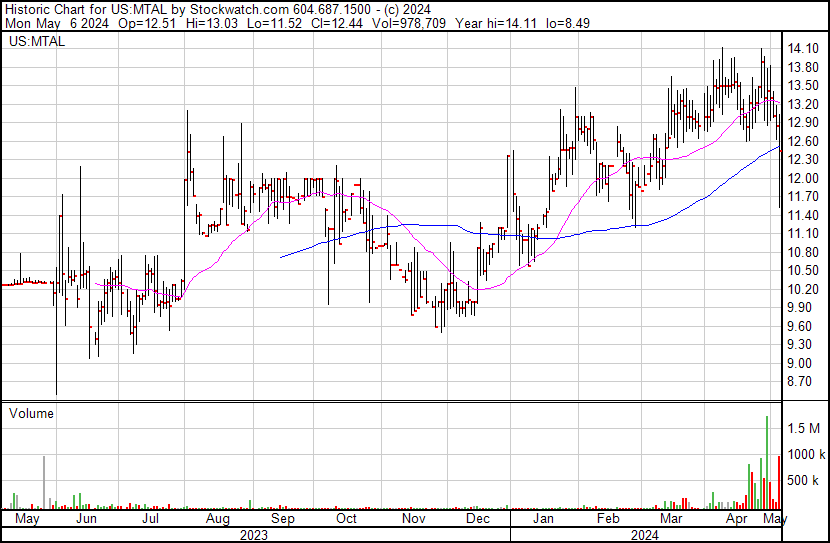830x543 pixels.
Task: Select the Jan month marker
Action: (544, 519)
